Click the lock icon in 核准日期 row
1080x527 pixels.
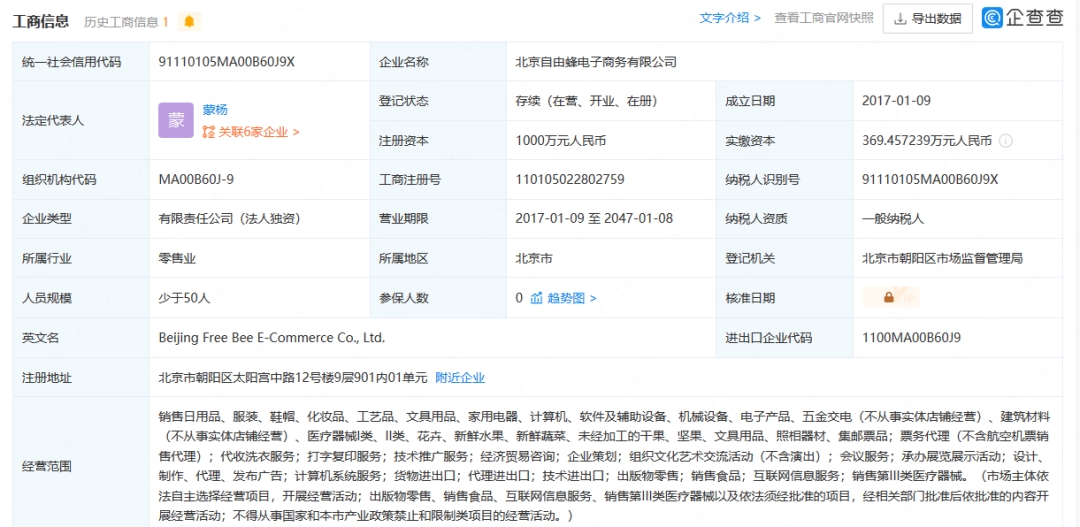coord(889,298)
